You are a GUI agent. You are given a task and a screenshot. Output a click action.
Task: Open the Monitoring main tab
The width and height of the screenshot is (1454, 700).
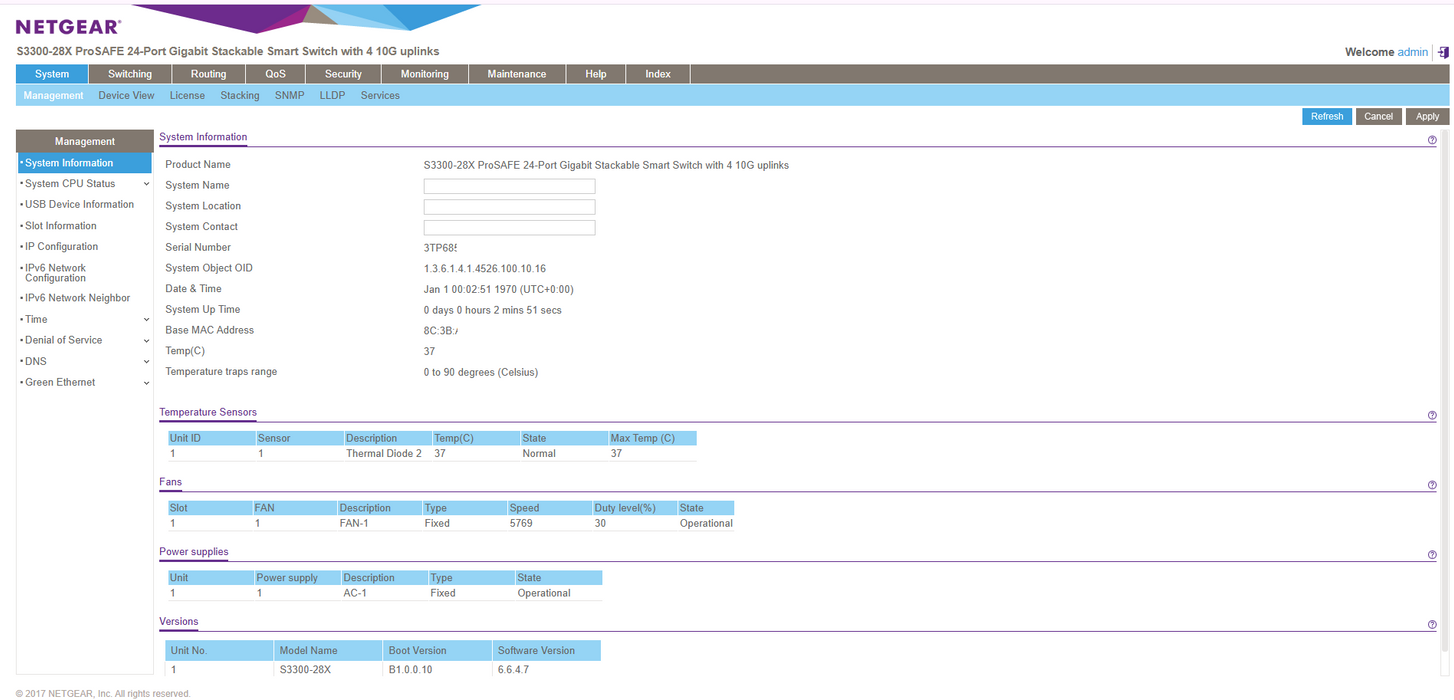(x=425, y=74)
